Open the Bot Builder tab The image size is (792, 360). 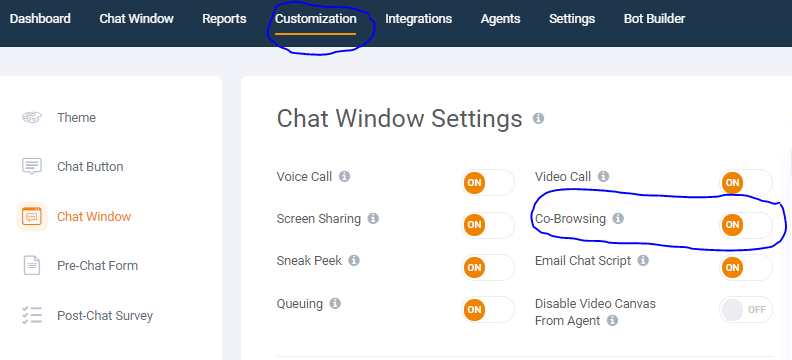coord(654,19)
